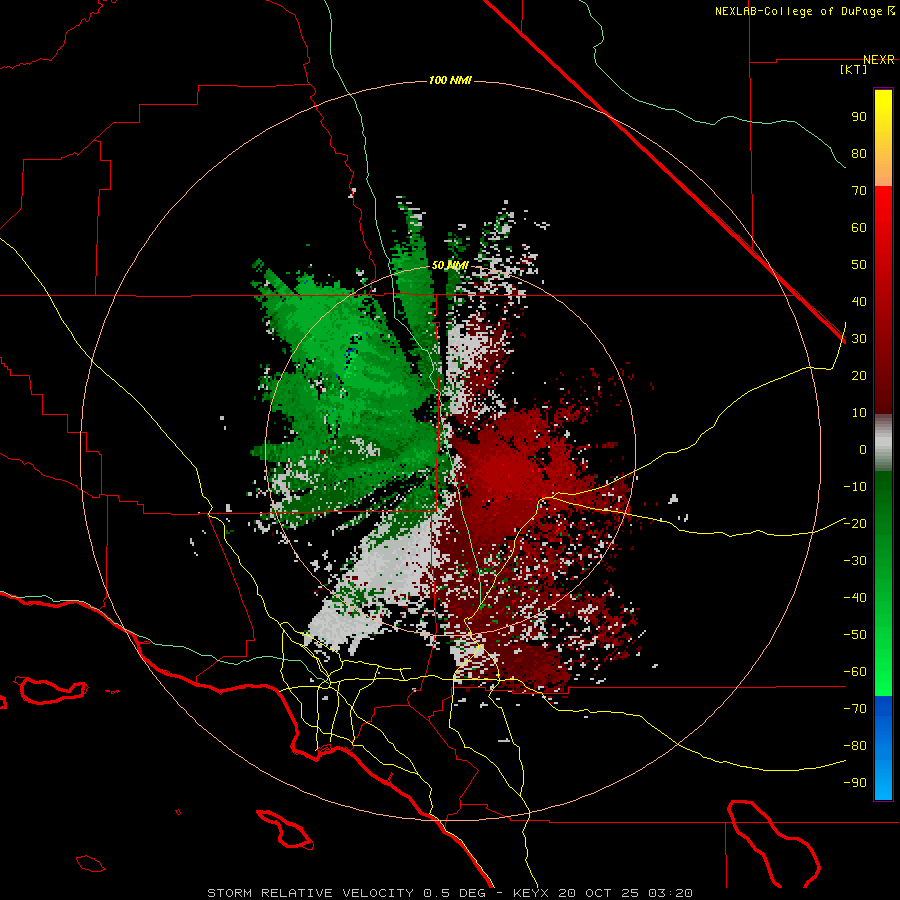Click the 30 value on velocity scale

pyautogui.click(x=859, y=339)
